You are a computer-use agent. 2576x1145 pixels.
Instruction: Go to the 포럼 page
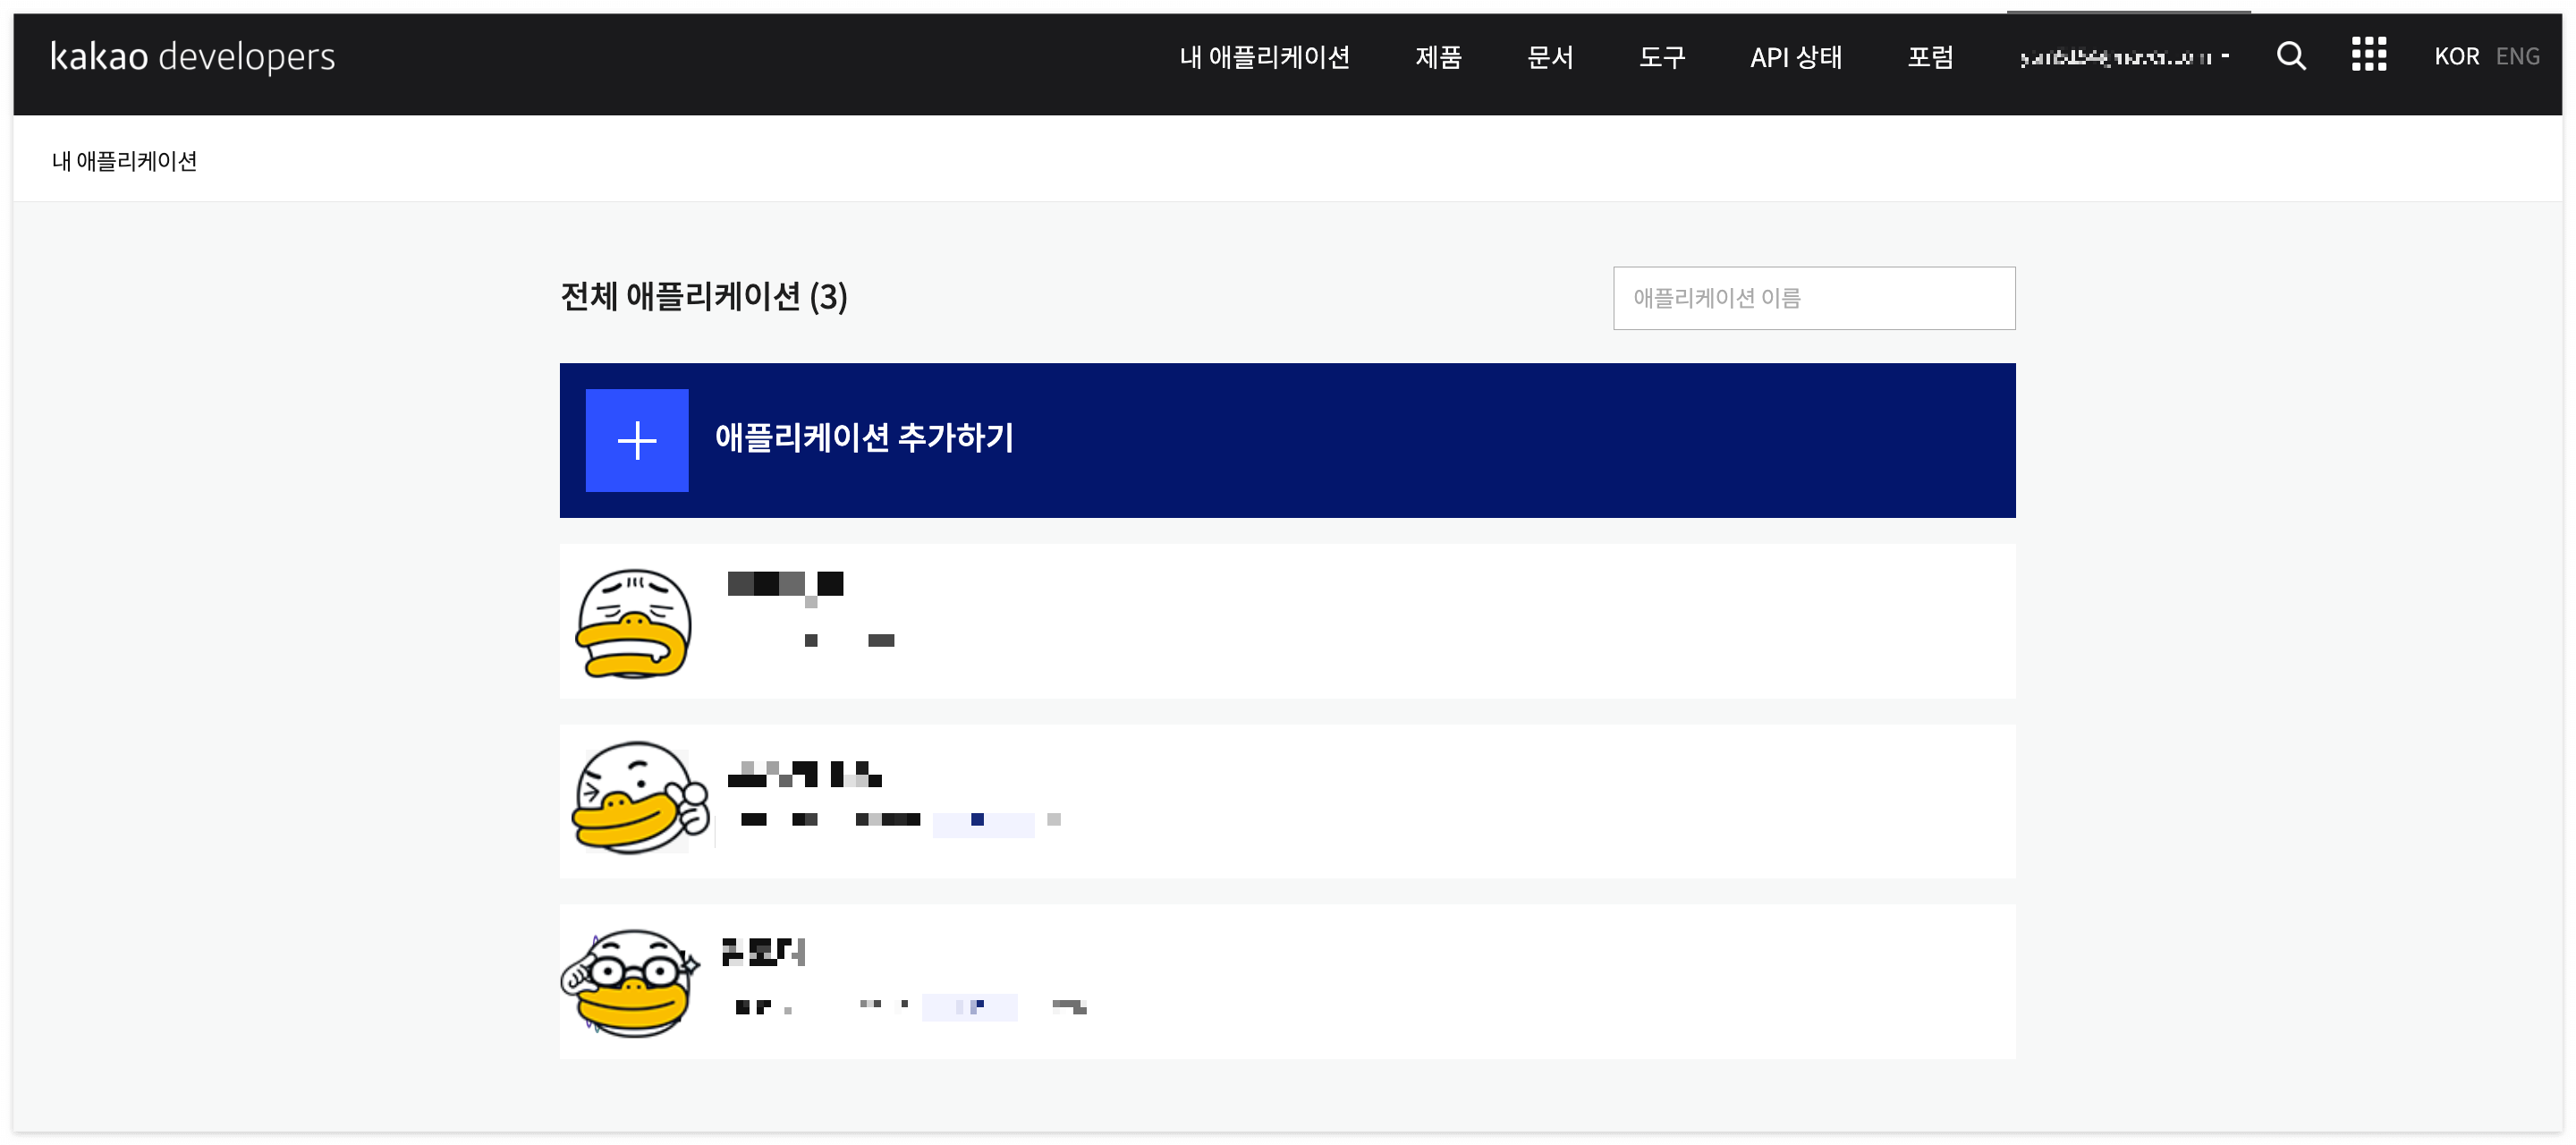[x=1929, y=57]
